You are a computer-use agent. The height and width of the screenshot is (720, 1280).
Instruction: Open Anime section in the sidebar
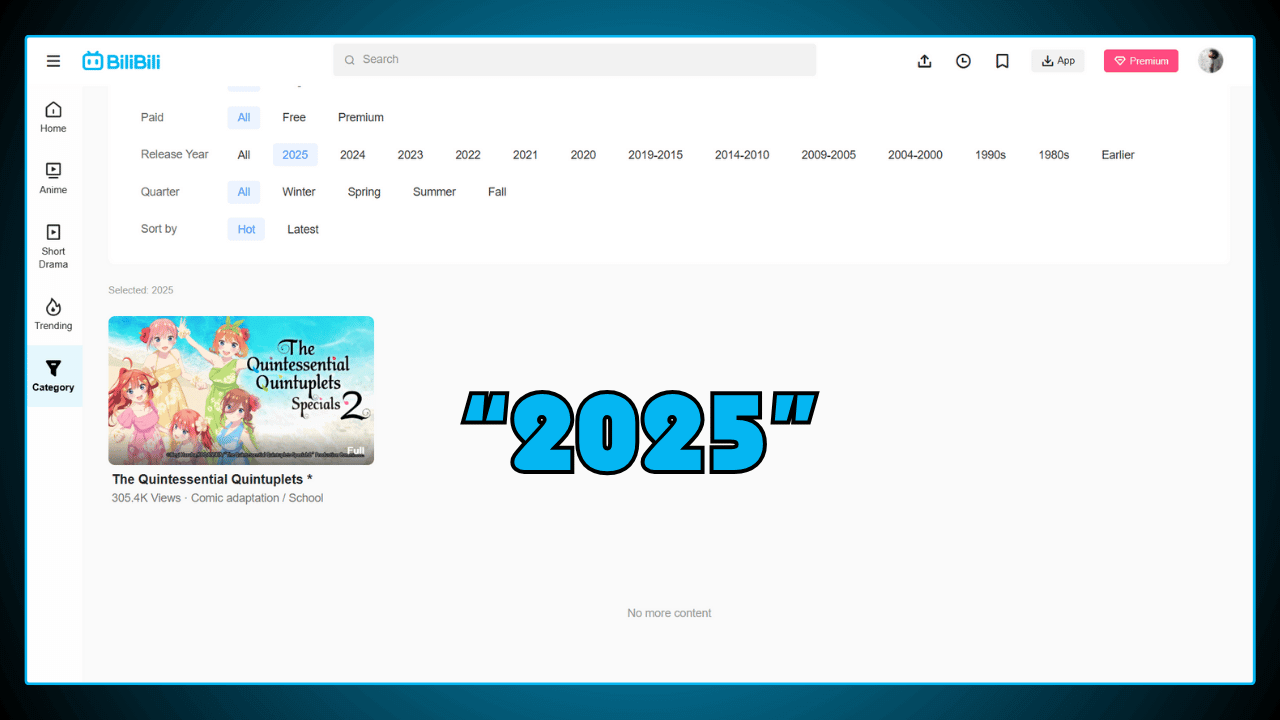(x=53, y=178)
